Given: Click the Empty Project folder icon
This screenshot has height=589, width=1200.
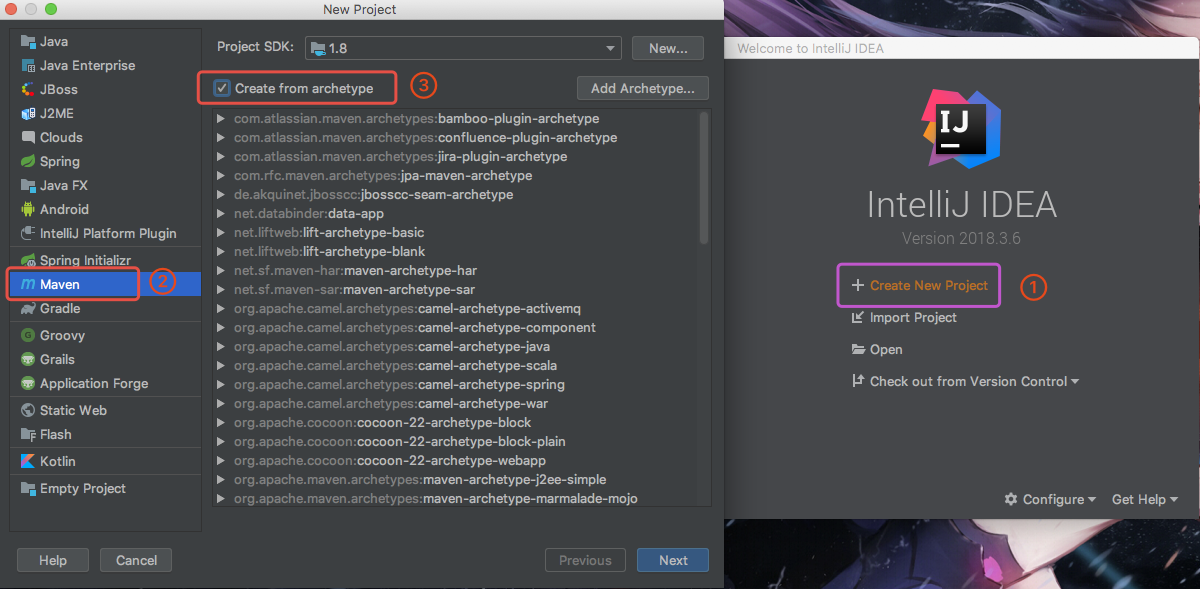Looking at the screenshot, I should [x=28, y=489].
